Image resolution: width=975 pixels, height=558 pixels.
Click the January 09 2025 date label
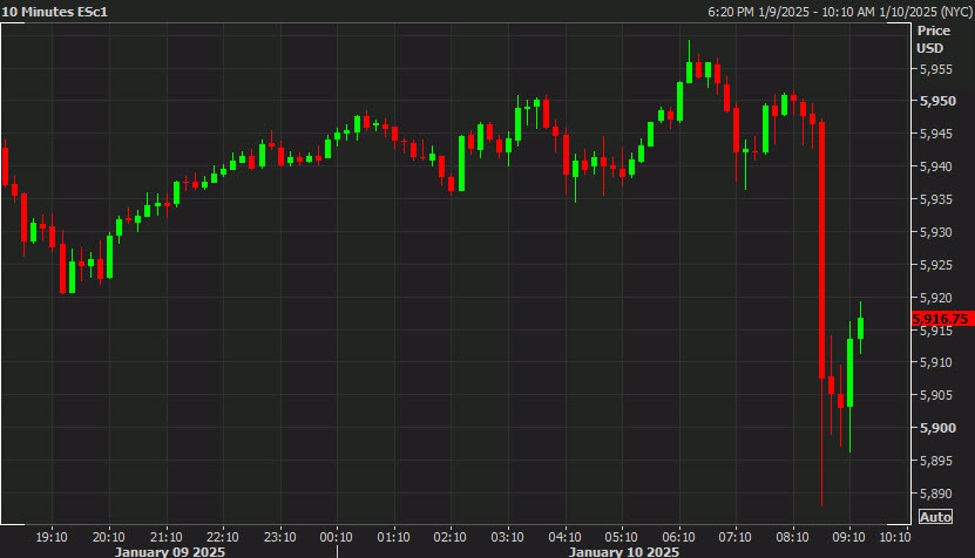(168, 551)
